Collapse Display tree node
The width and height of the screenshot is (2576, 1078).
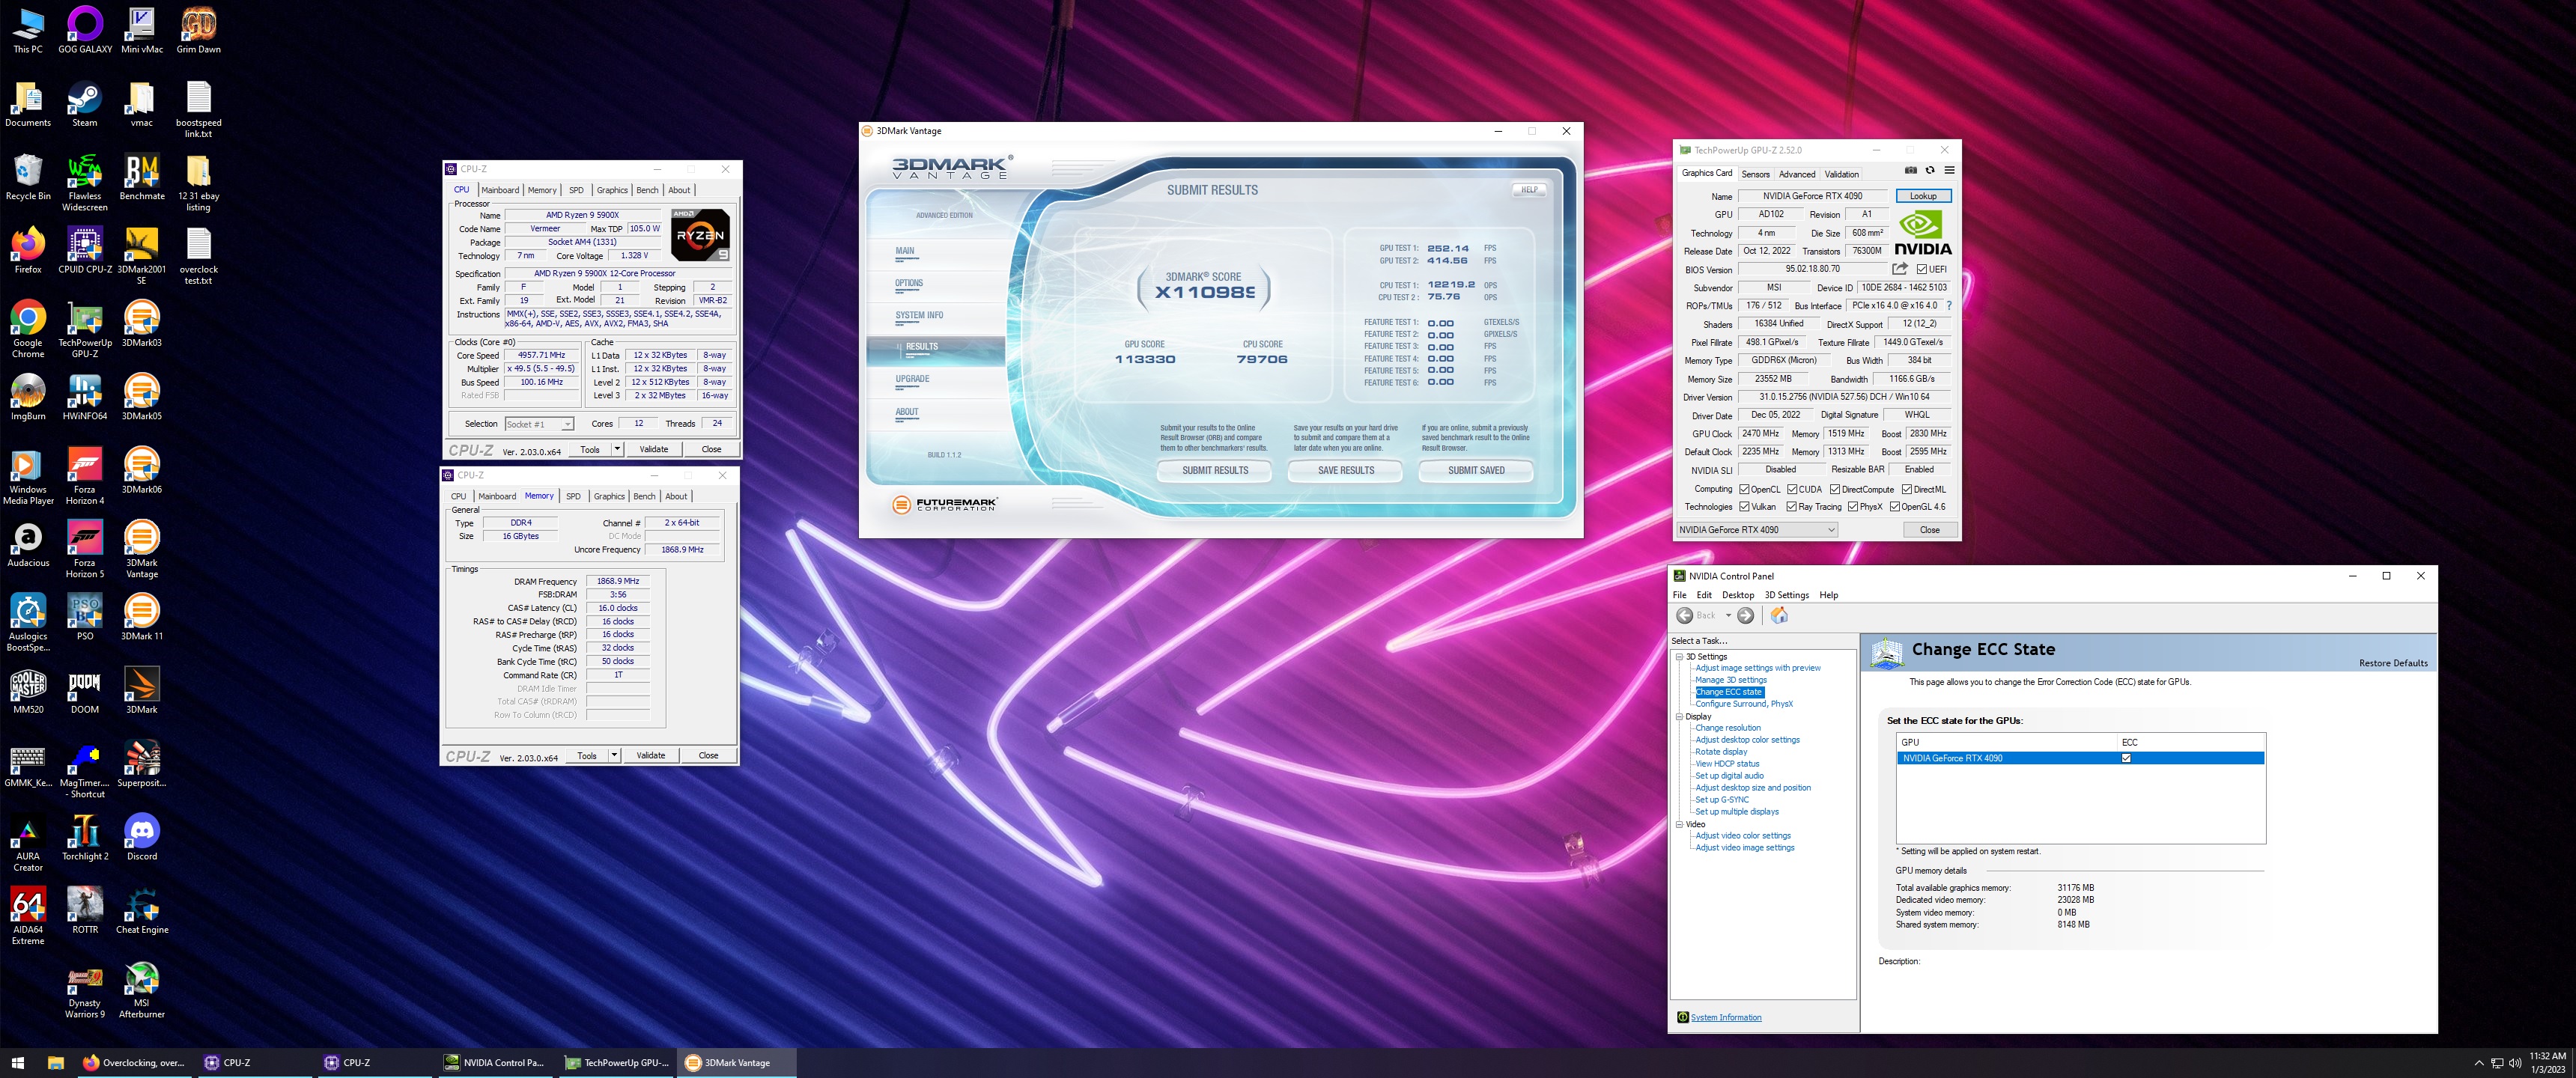1679,717
